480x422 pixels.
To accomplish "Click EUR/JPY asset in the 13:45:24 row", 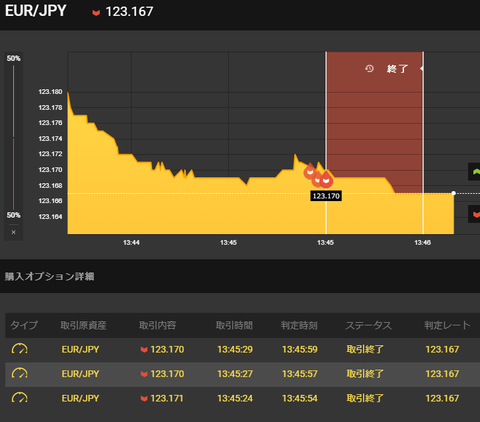I will coord(80,398).
